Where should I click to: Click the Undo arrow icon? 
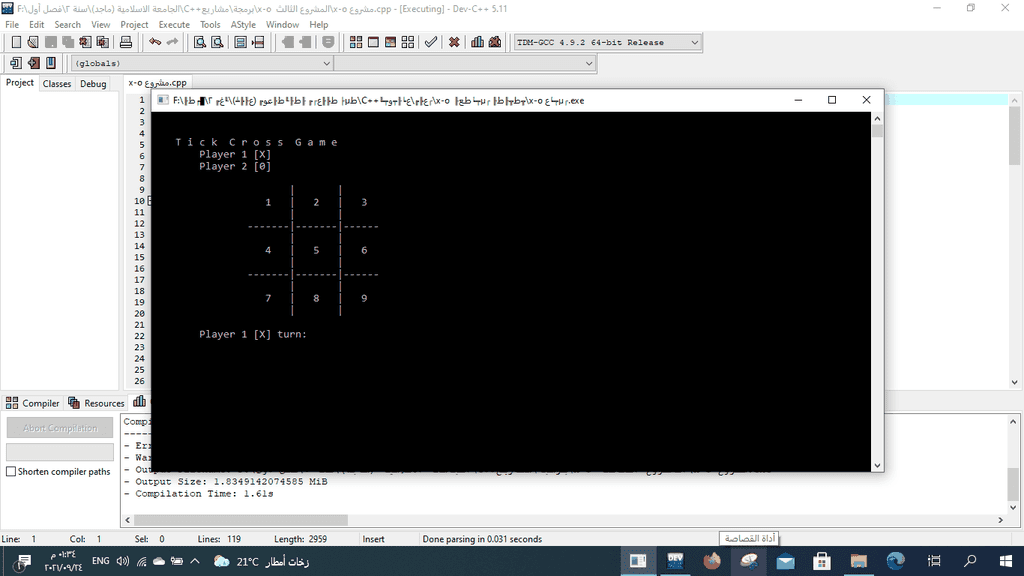point(155,42)
